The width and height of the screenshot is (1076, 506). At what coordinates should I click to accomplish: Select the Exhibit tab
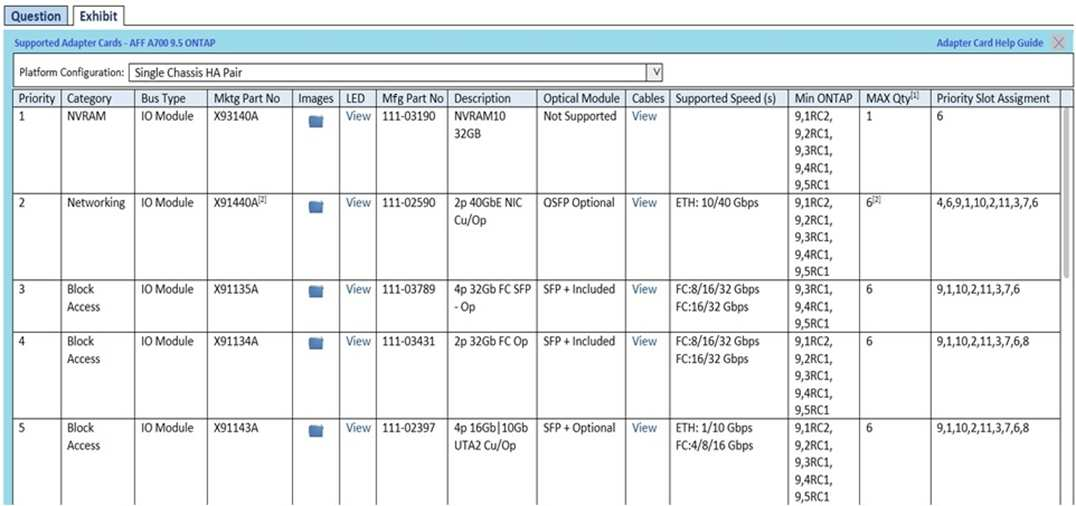pyautogui.click(x=98, y=16)
